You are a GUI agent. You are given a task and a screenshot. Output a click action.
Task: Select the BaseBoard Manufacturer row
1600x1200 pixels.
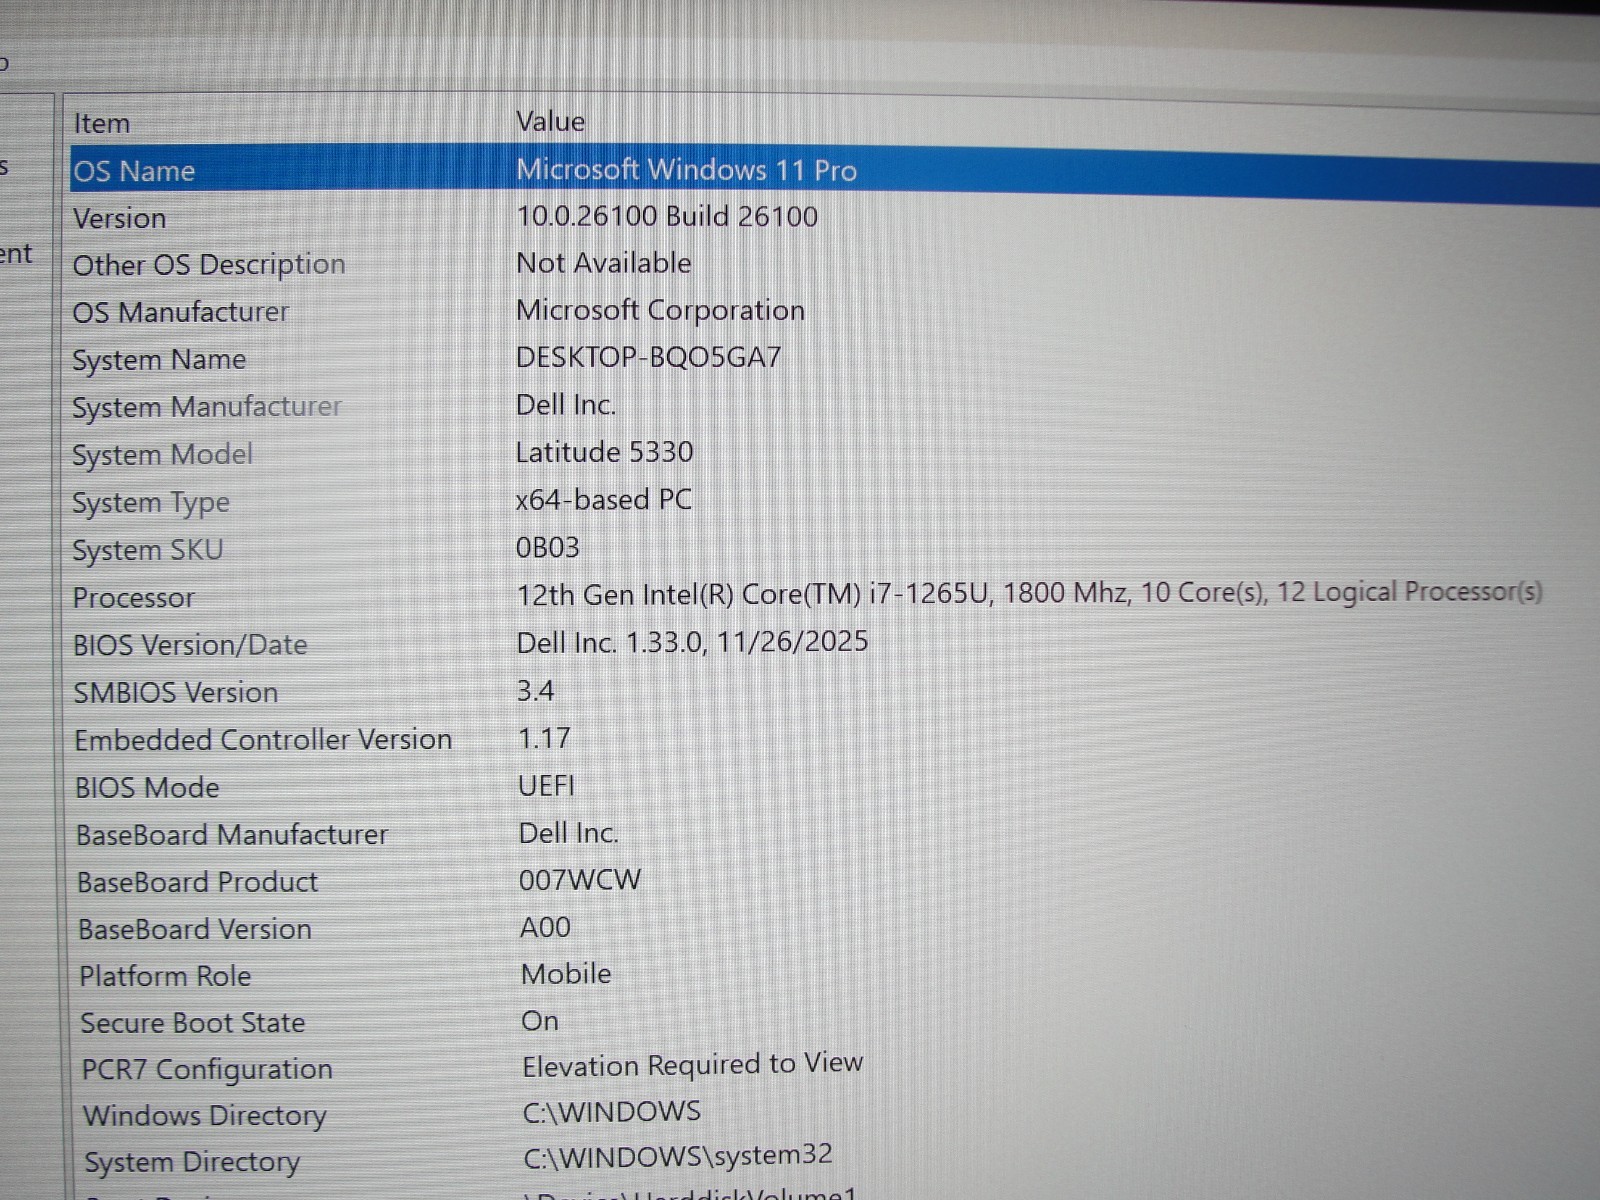[x=232, y=835]
